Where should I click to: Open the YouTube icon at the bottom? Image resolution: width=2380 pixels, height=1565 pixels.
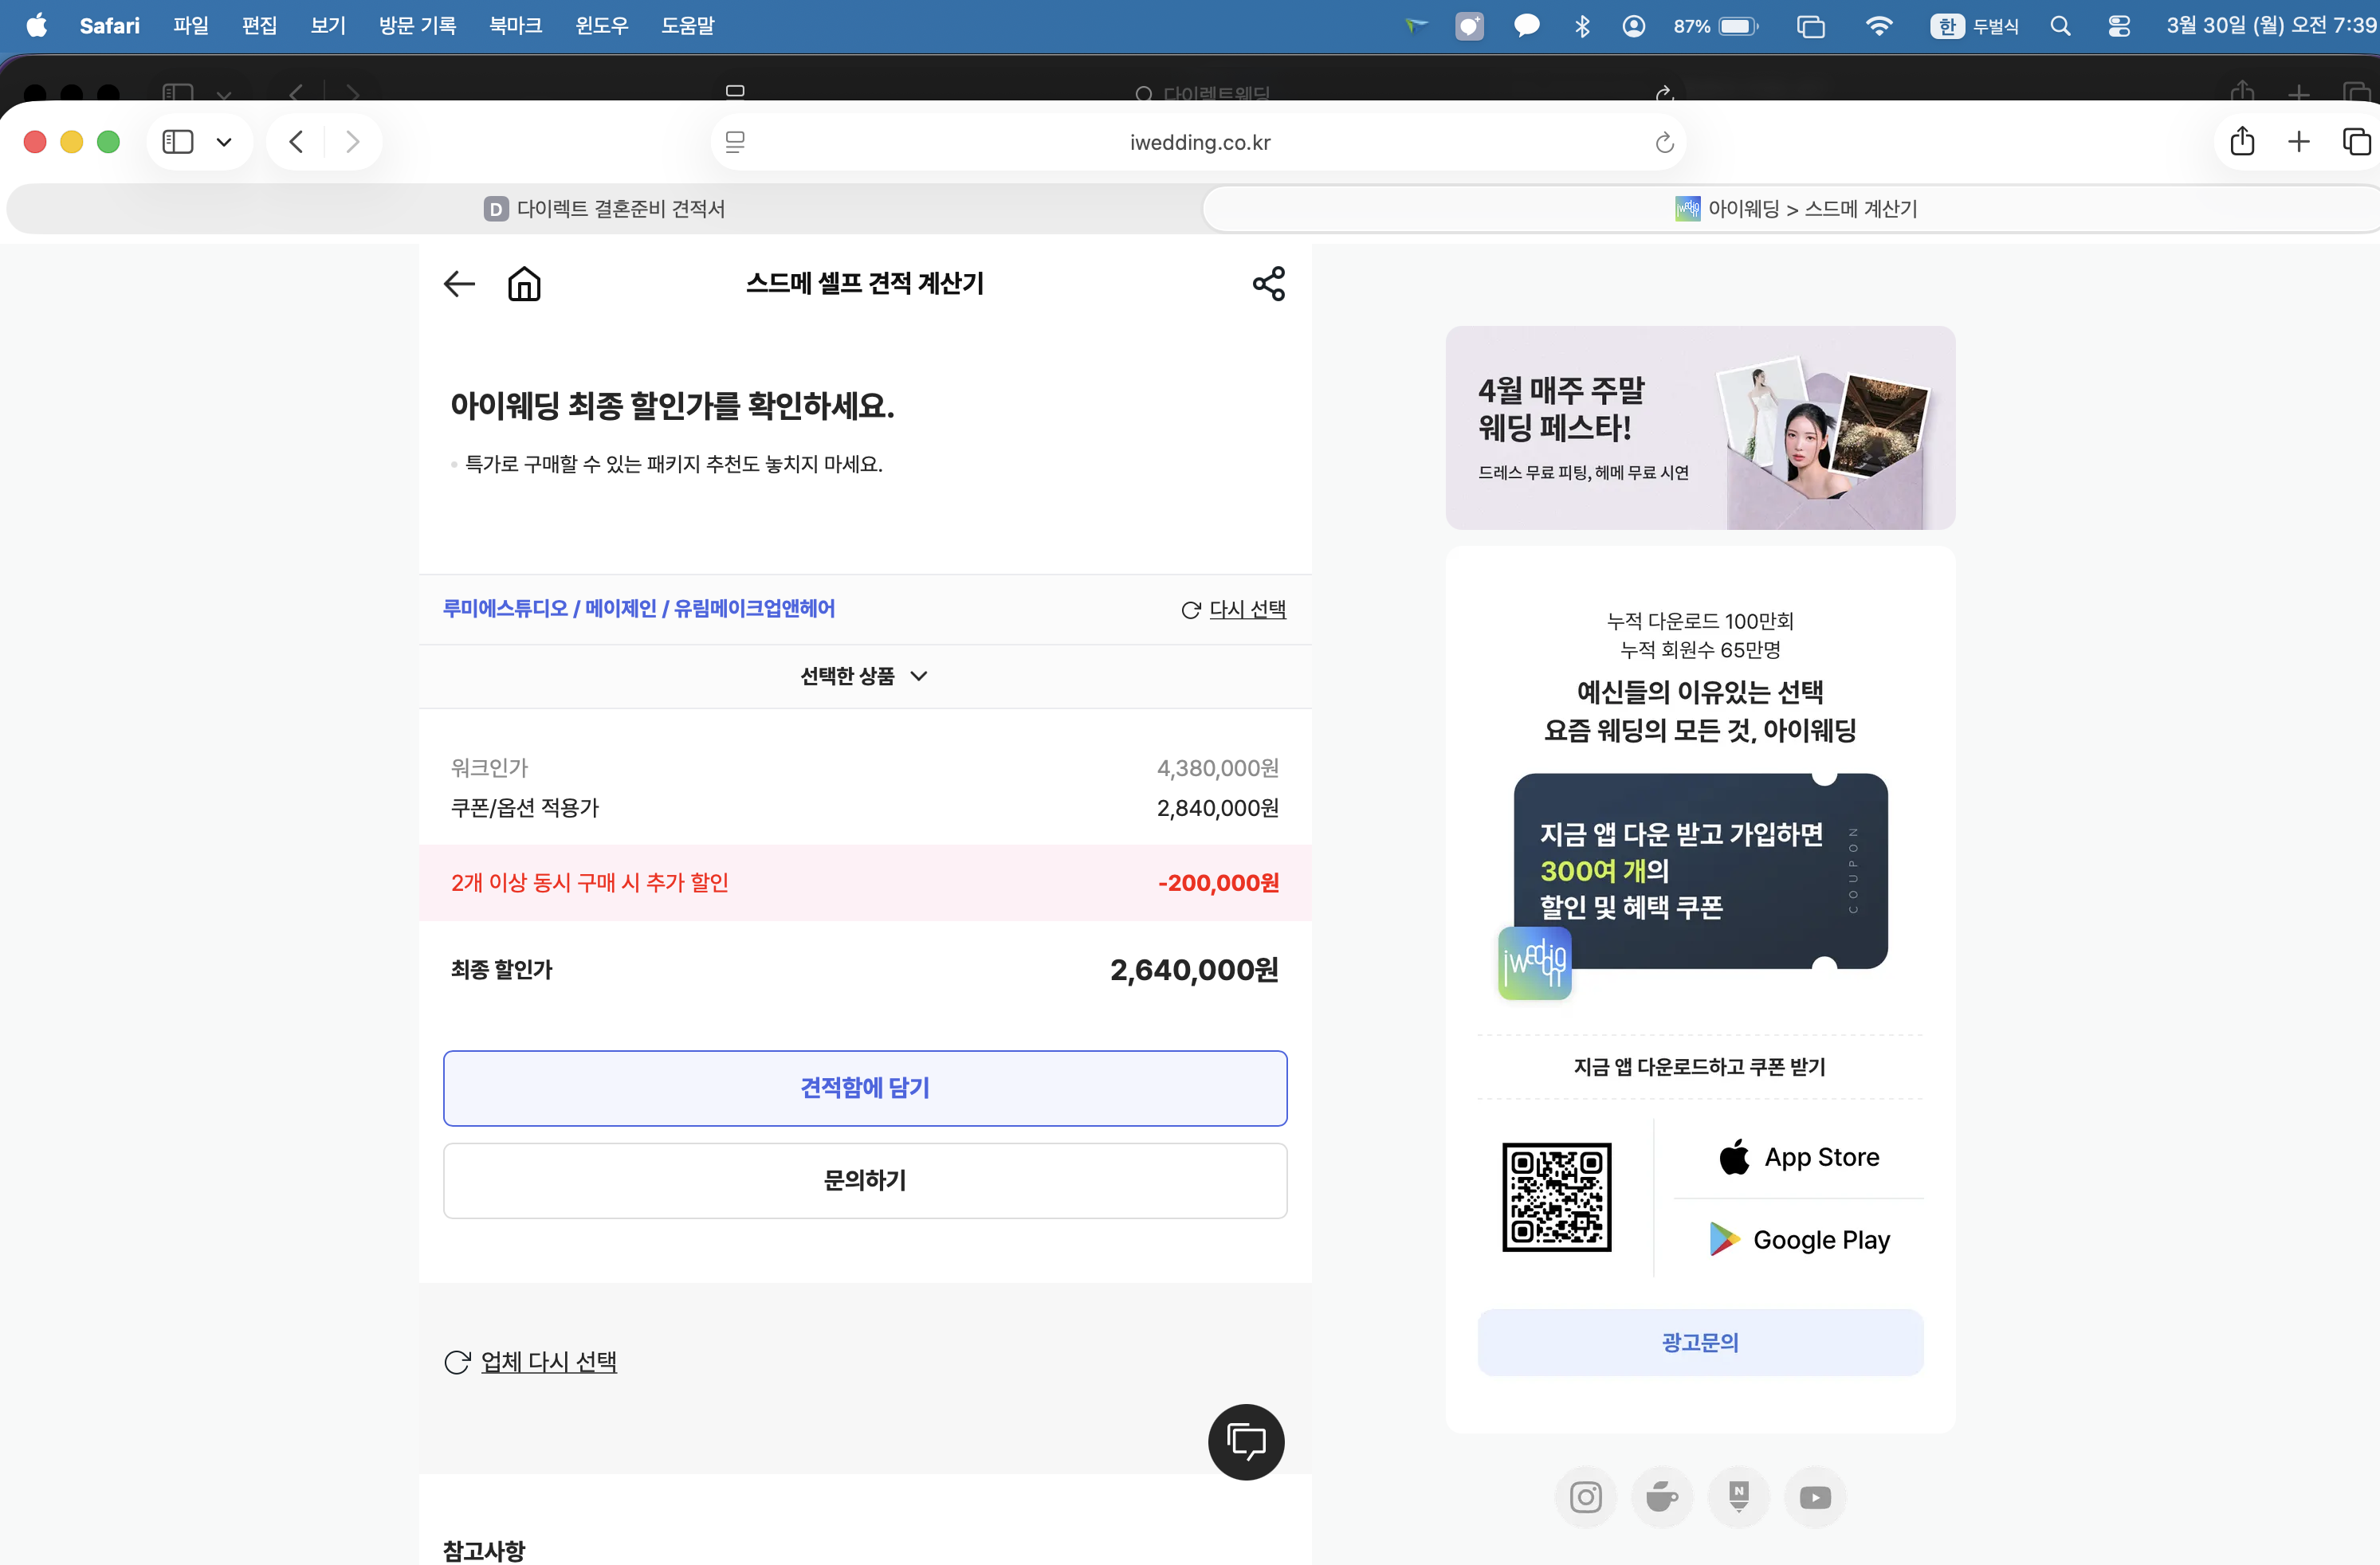(1815, 1497)
